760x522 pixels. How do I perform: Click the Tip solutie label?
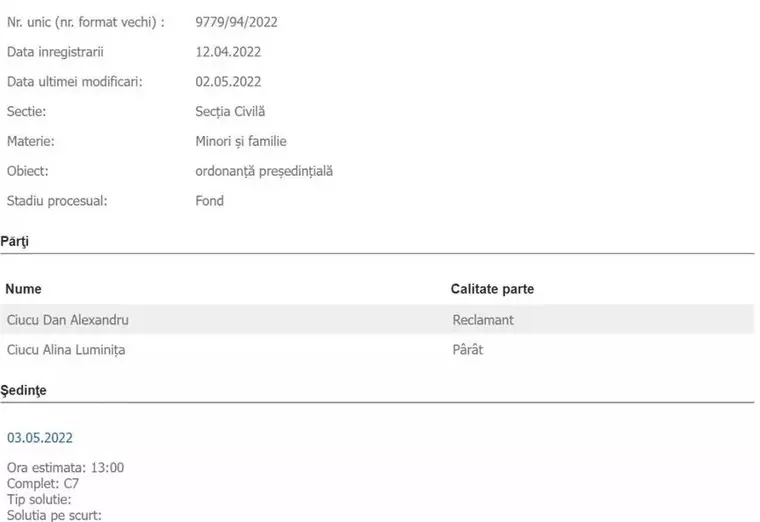tap(39, 500)
